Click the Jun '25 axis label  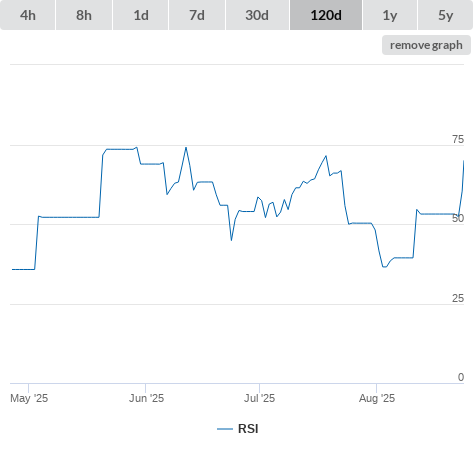pos(146,398)
